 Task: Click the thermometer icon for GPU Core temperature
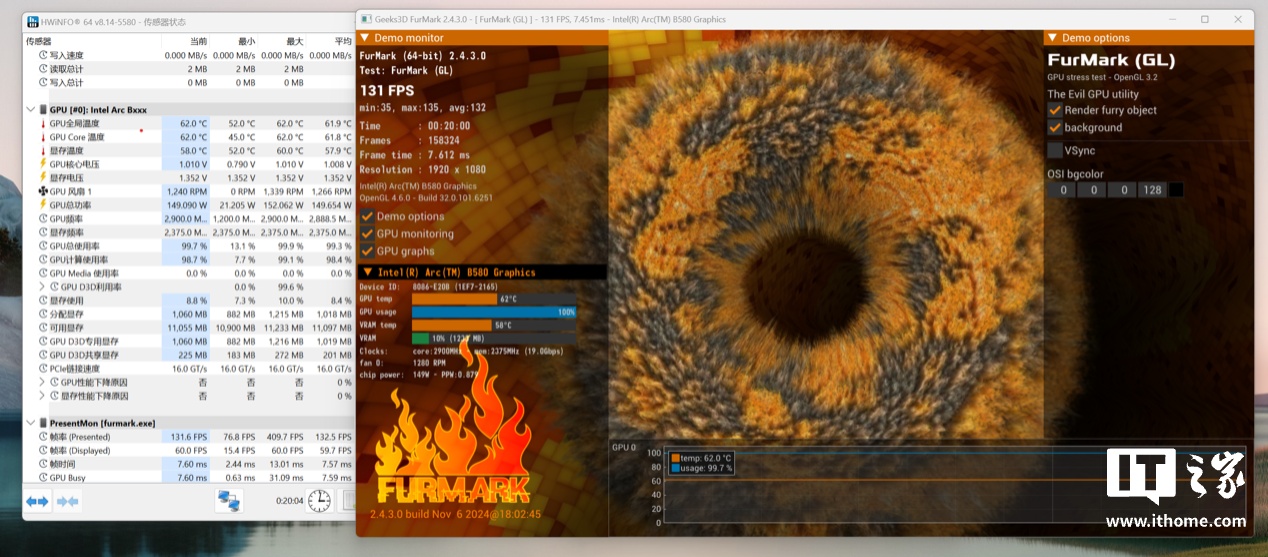[x=42, y=137]
